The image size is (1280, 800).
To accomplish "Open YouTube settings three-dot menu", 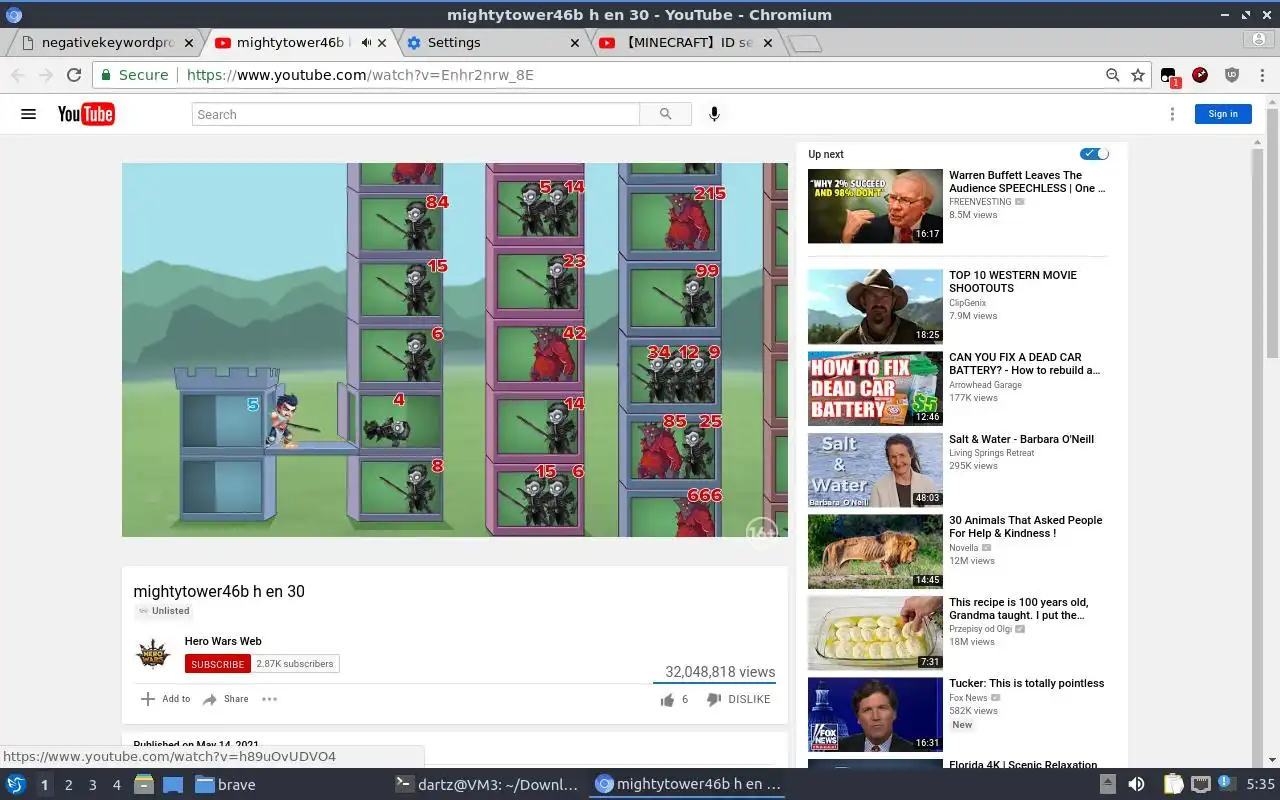I will (1172, 114).
